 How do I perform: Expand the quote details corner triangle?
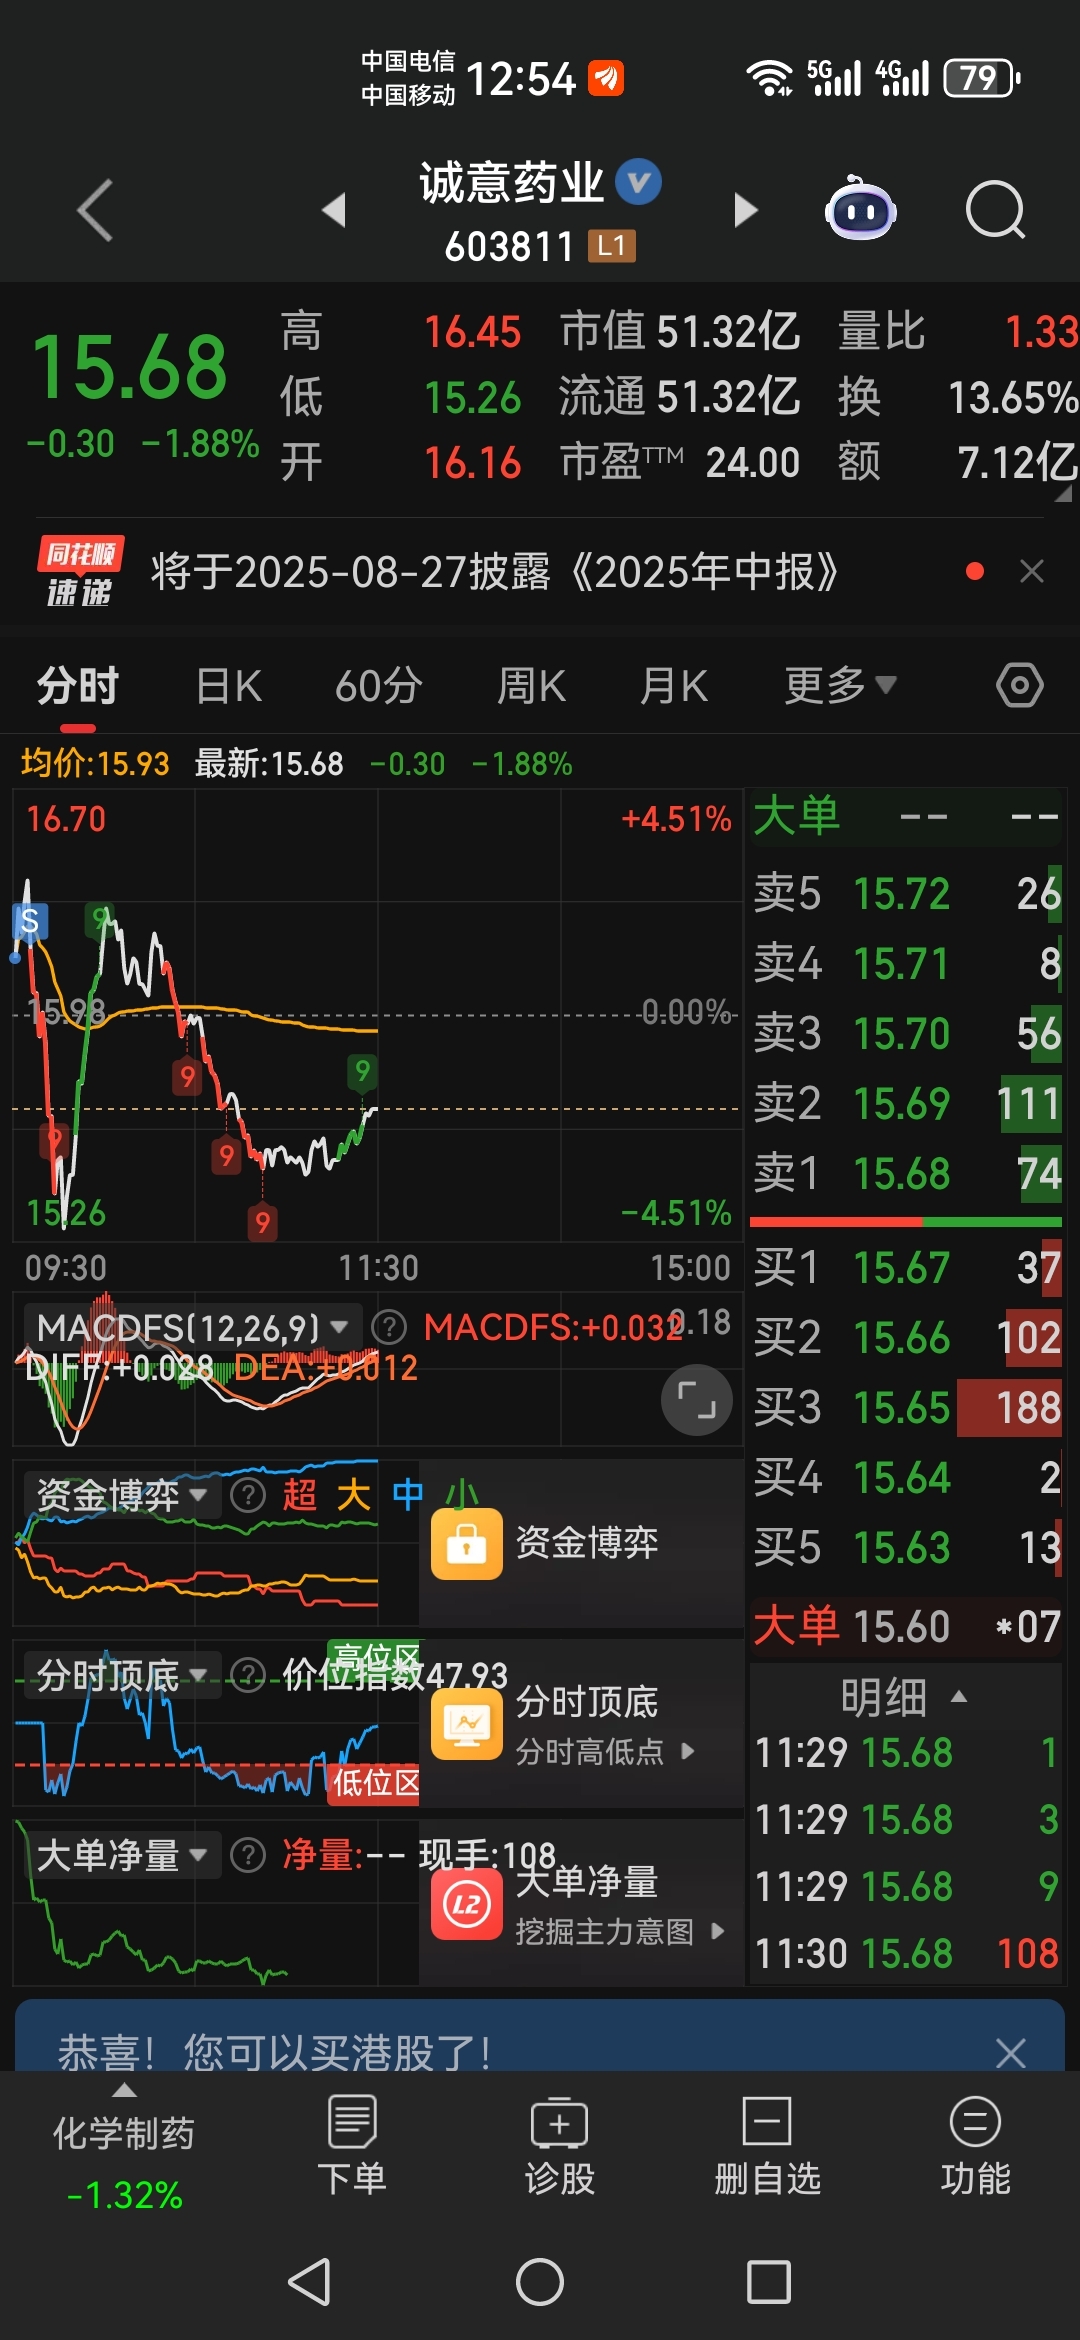tap(1062, 493)
